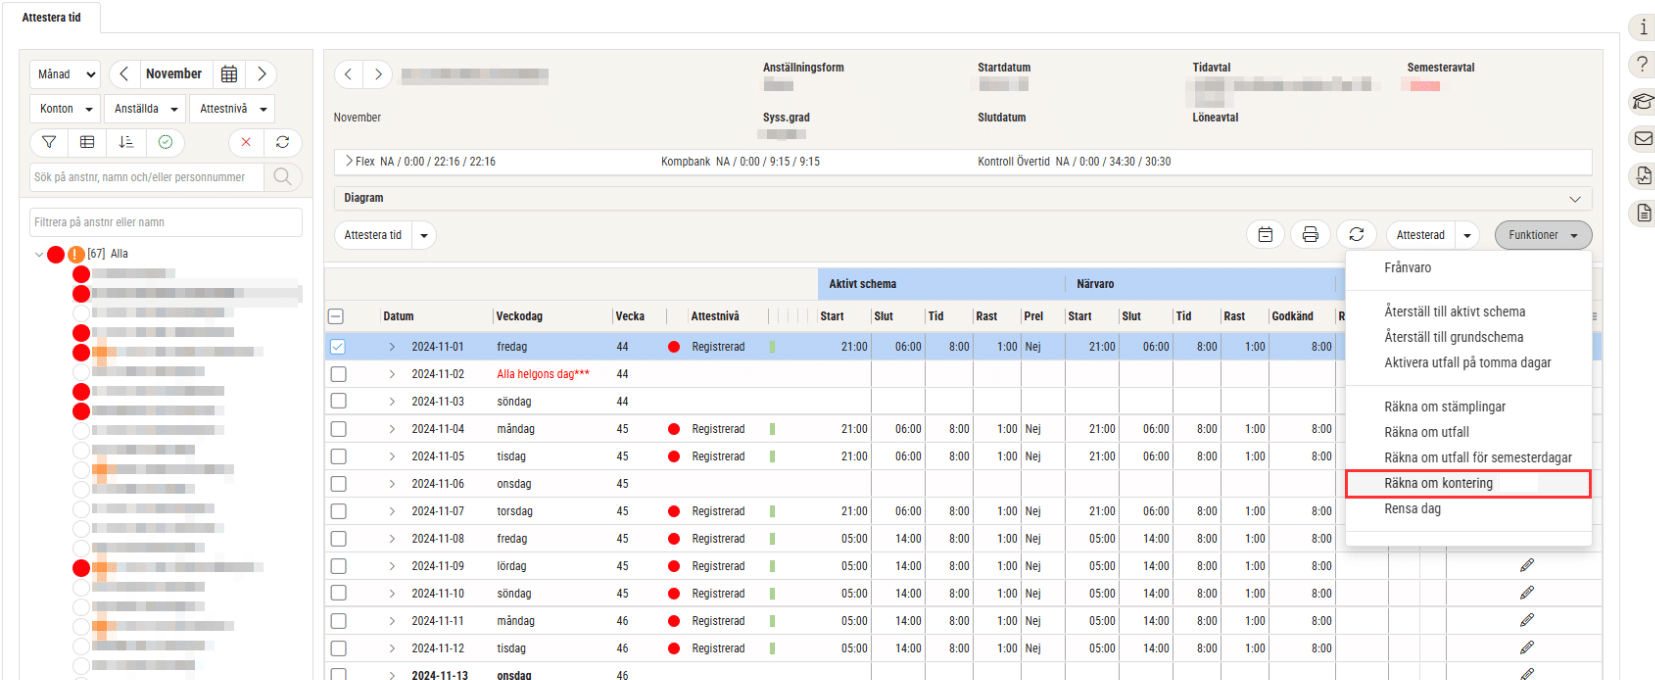Click the sort order icon in the left toolbar
The height and width of the screenshot is (680, 1655).
click(126, 142)
